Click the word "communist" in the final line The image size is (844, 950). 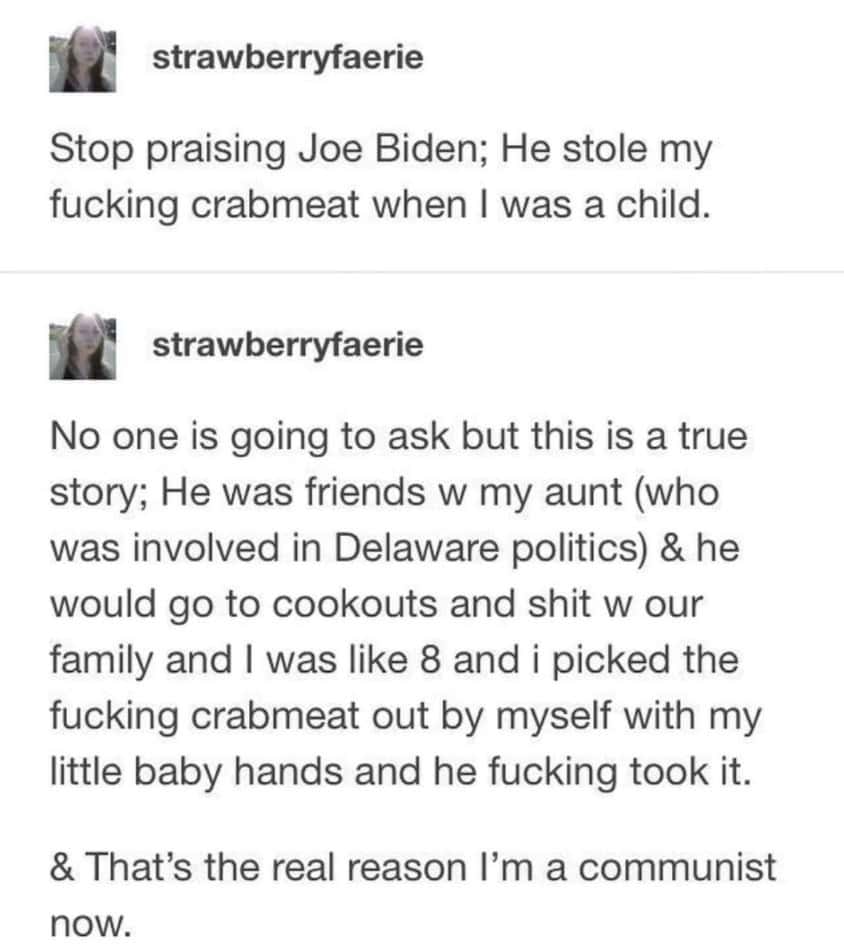coord(677,868)
